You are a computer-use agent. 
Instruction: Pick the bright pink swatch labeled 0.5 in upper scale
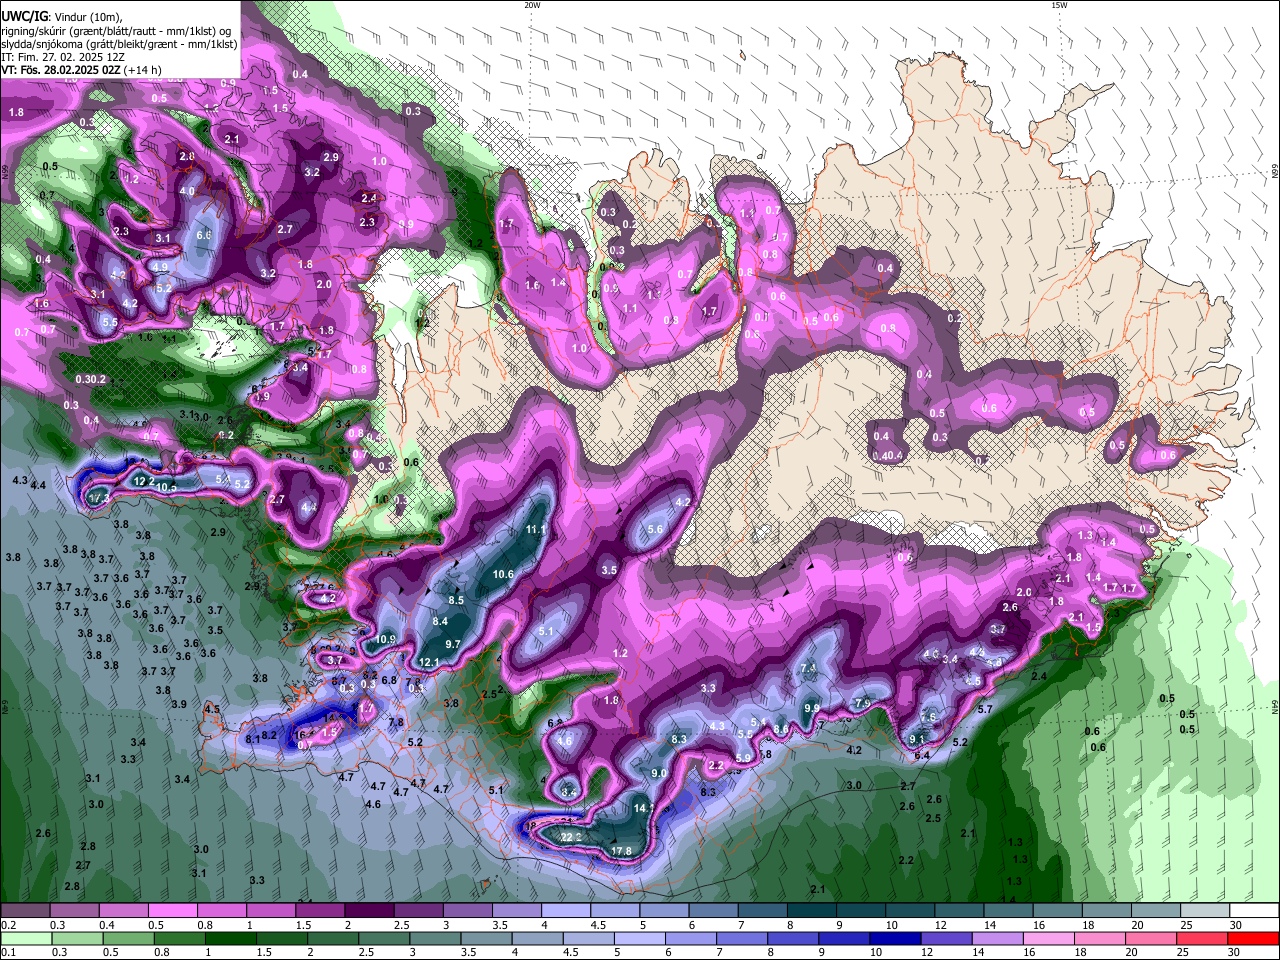pyautogui.click(x=172, y=910)
